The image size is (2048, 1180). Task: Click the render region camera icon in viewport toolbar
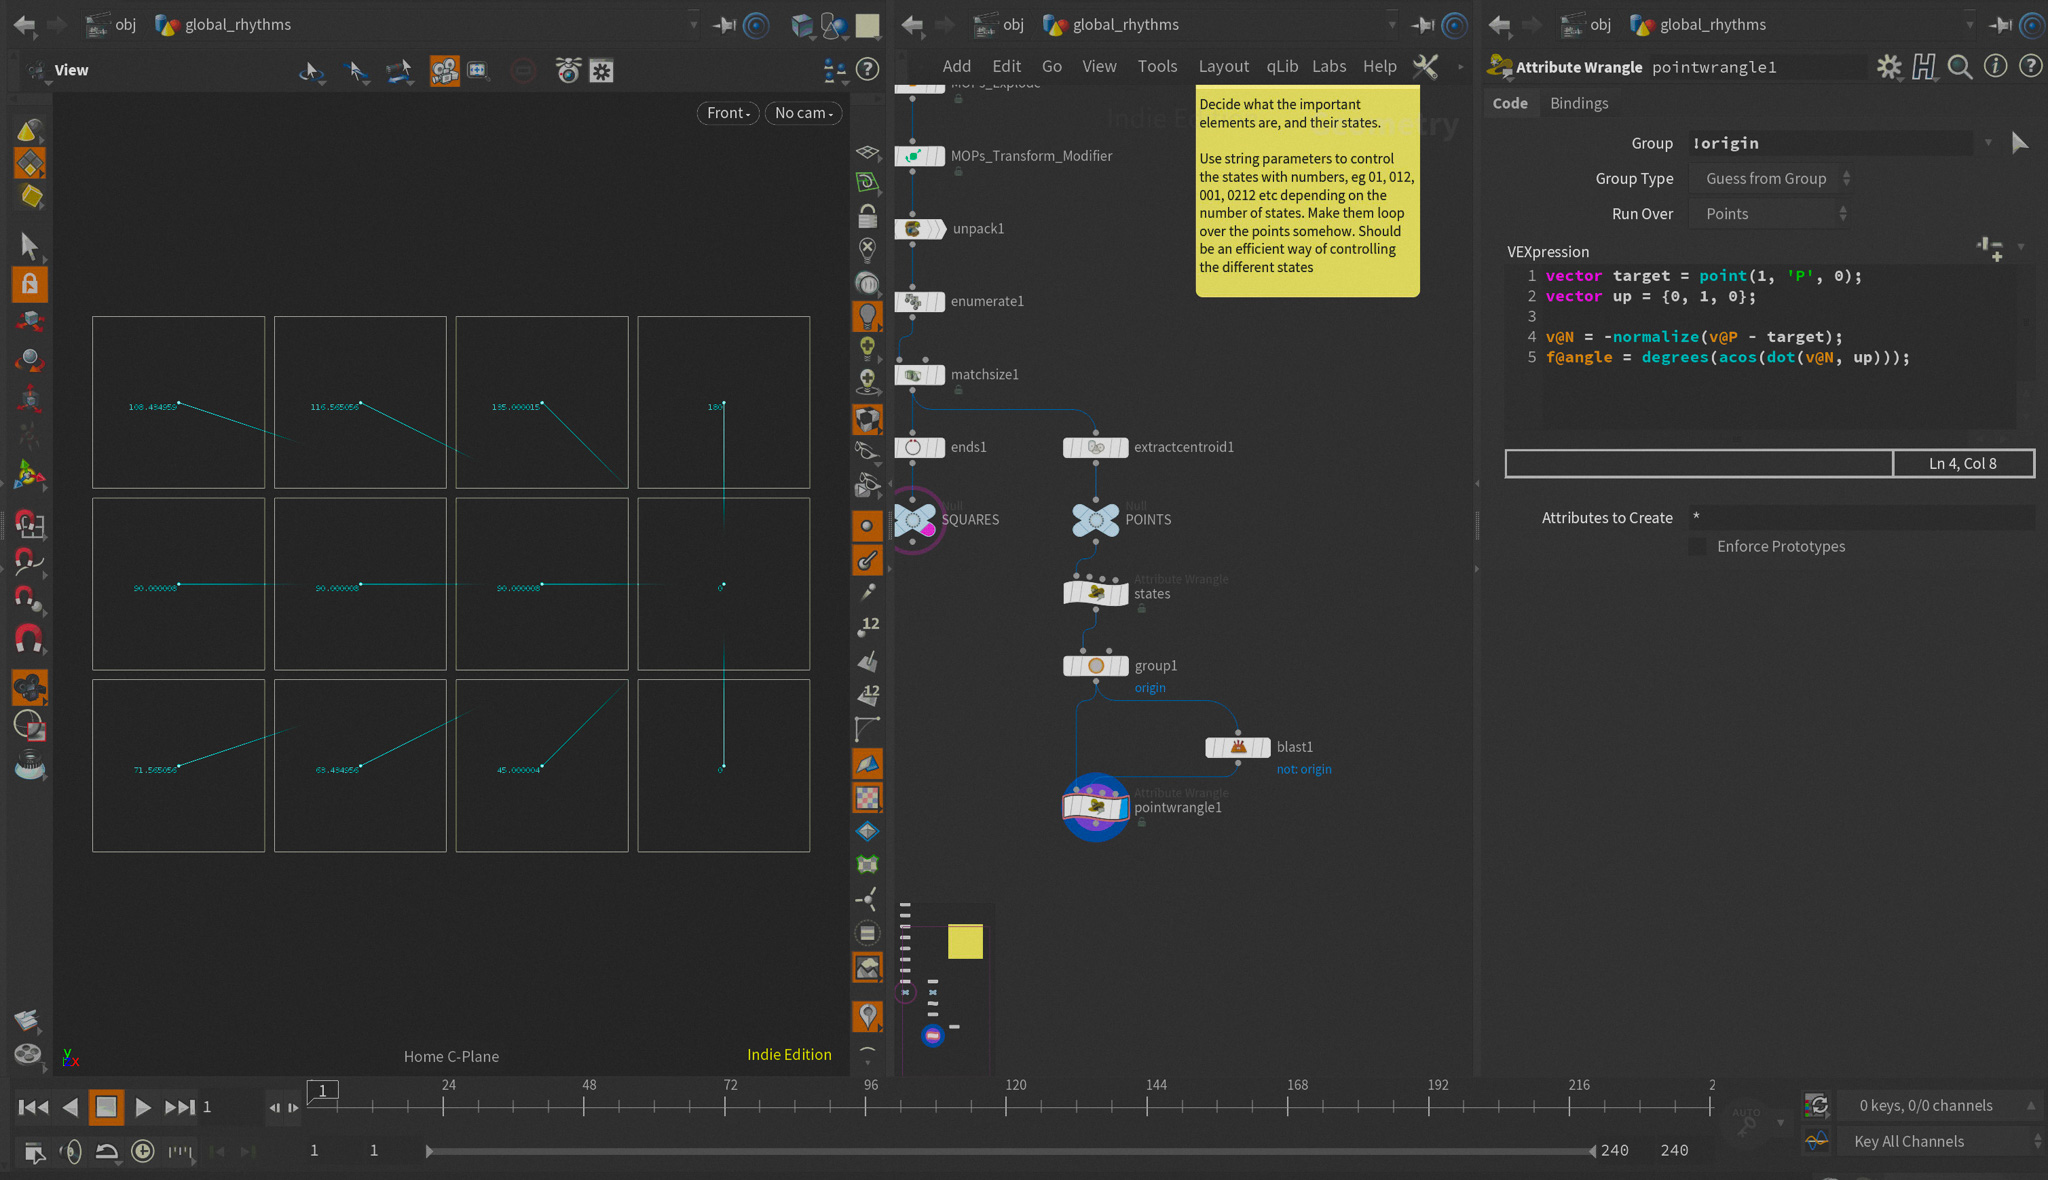444,70
